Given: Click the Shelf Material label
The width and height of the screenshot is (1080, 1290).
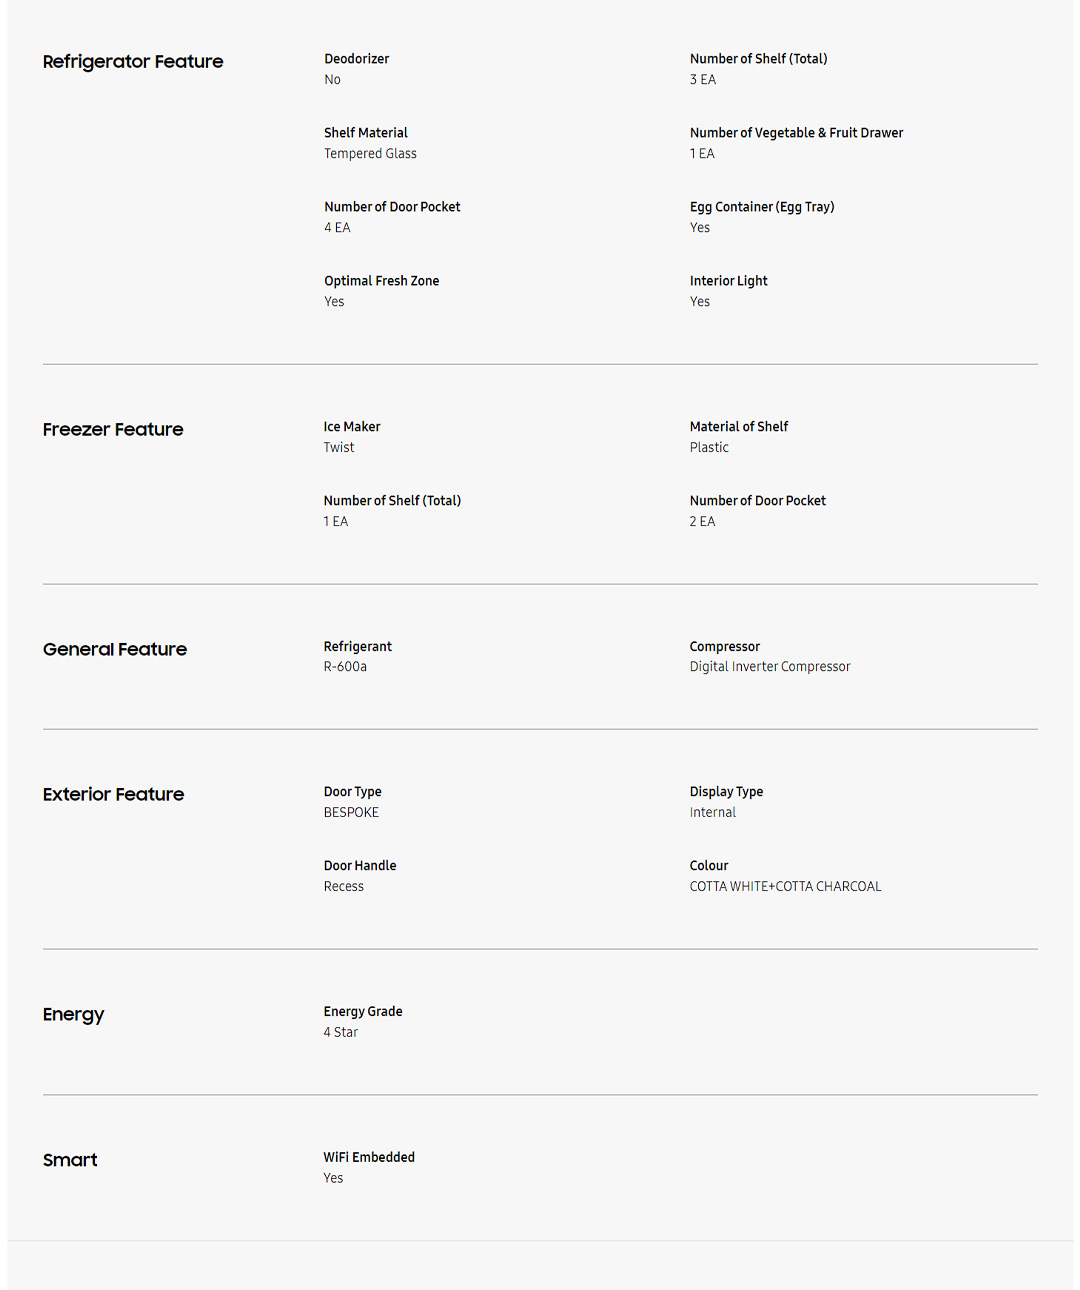Looking at the screenshot, I should coord(365,133).
